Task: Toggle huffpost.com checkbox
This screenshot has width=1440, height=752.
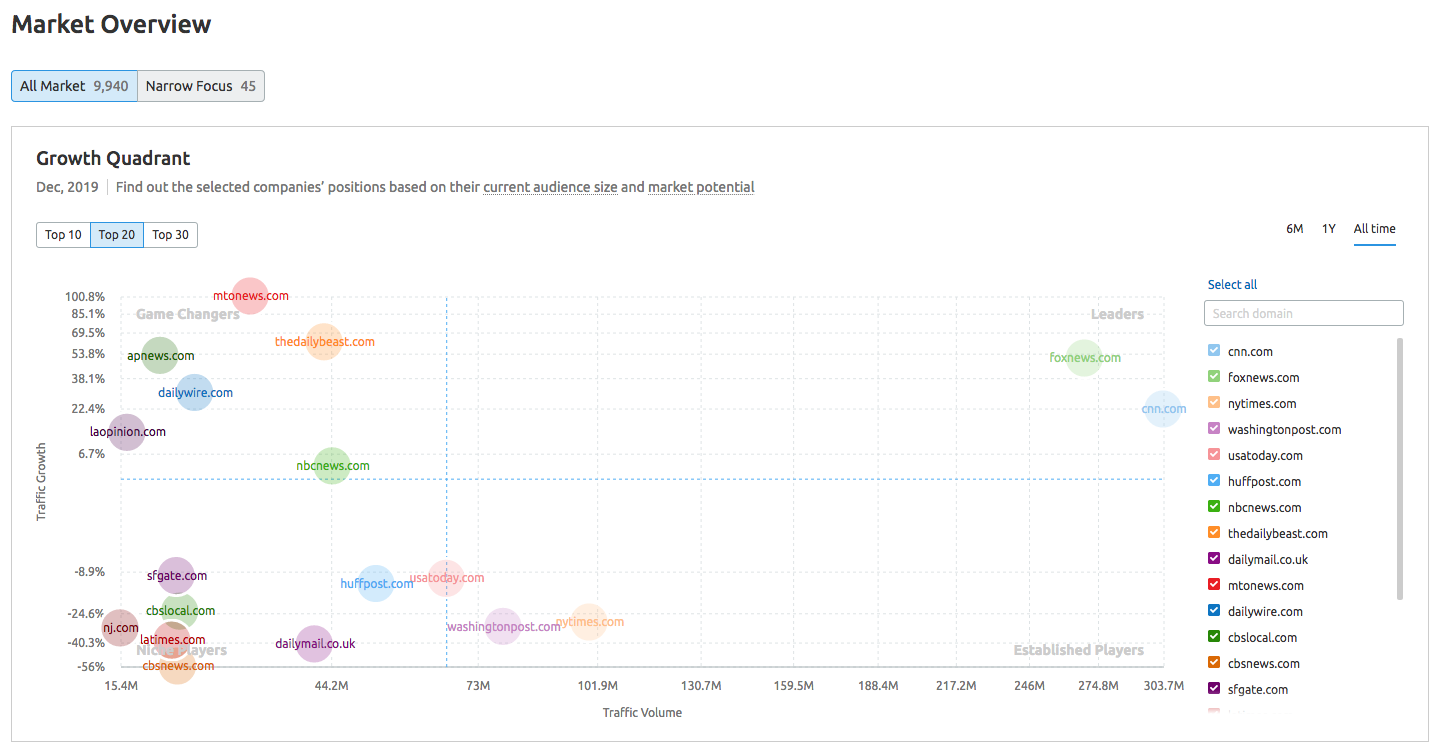Action: [x=1214, y=481]
